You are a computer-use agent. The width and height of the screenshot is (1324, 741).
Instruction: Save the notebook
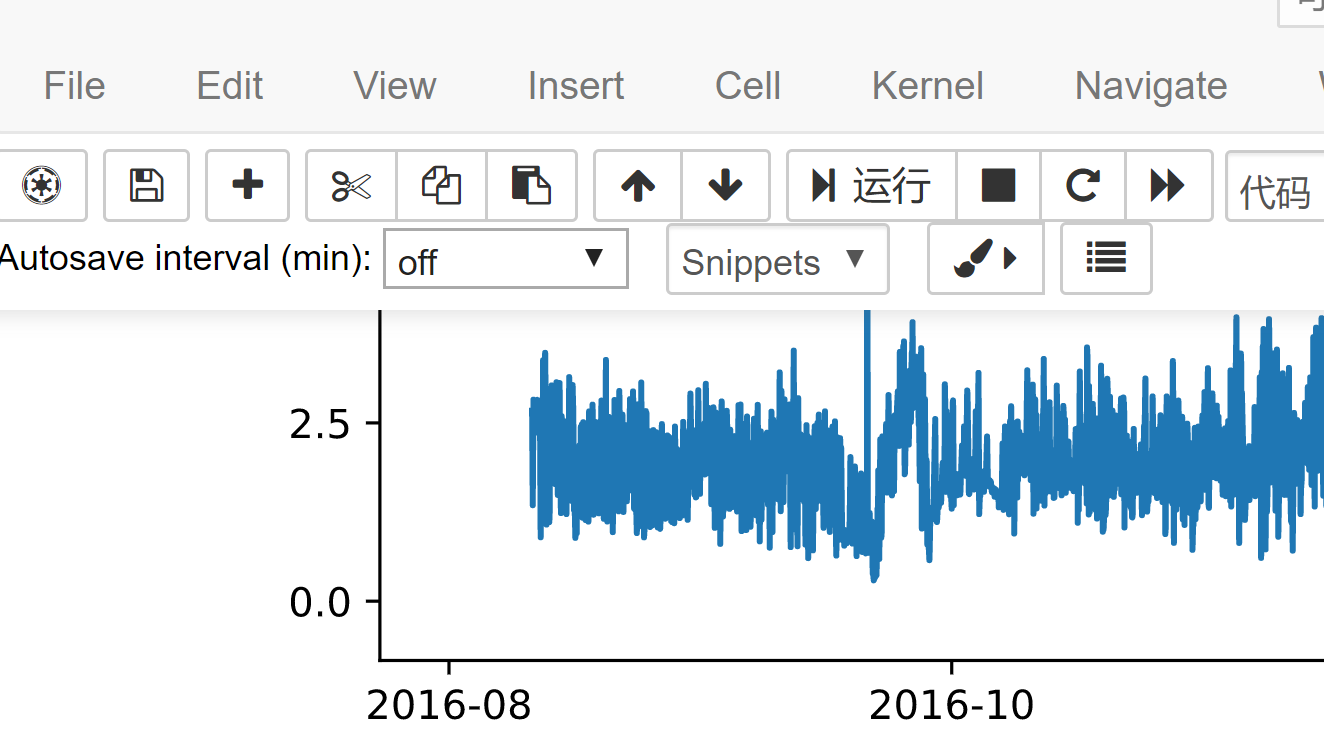click(146, 185)
